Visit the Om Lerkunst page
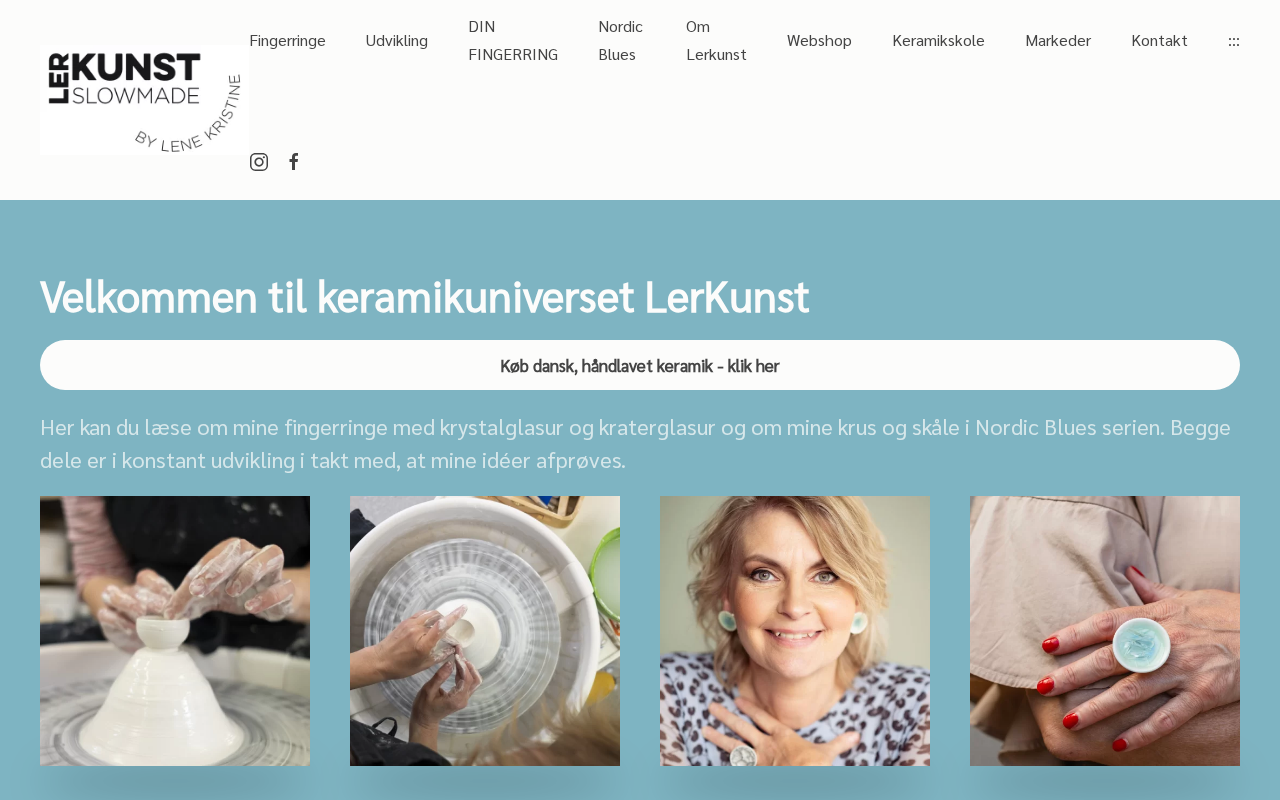Image resolution: width=1280 pixels, height=800 pixels. (716, 40)
